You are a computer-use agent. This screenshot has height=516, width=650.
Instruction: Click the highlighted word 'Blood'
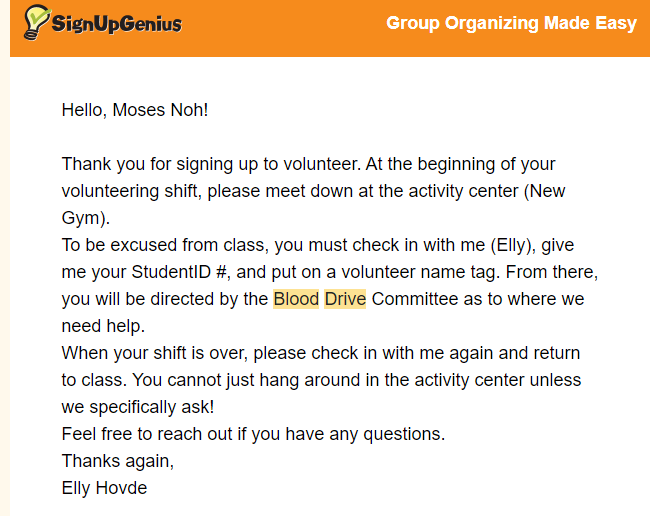[x=296, y=298]
